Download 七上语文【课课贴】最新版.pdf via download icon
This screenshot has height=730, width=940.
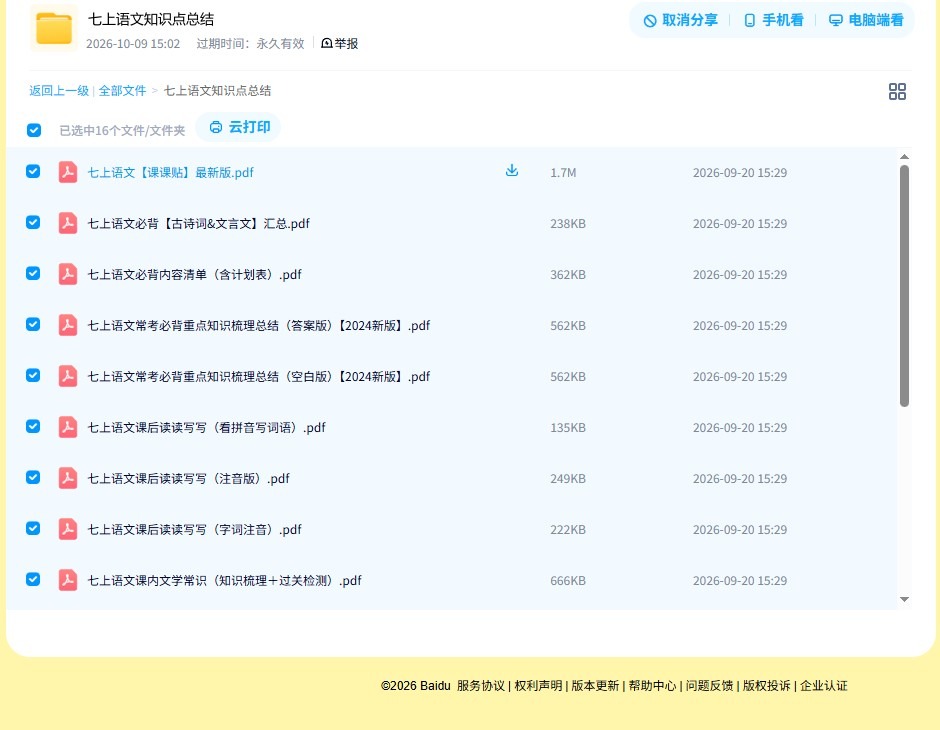[x=511, y=171]
